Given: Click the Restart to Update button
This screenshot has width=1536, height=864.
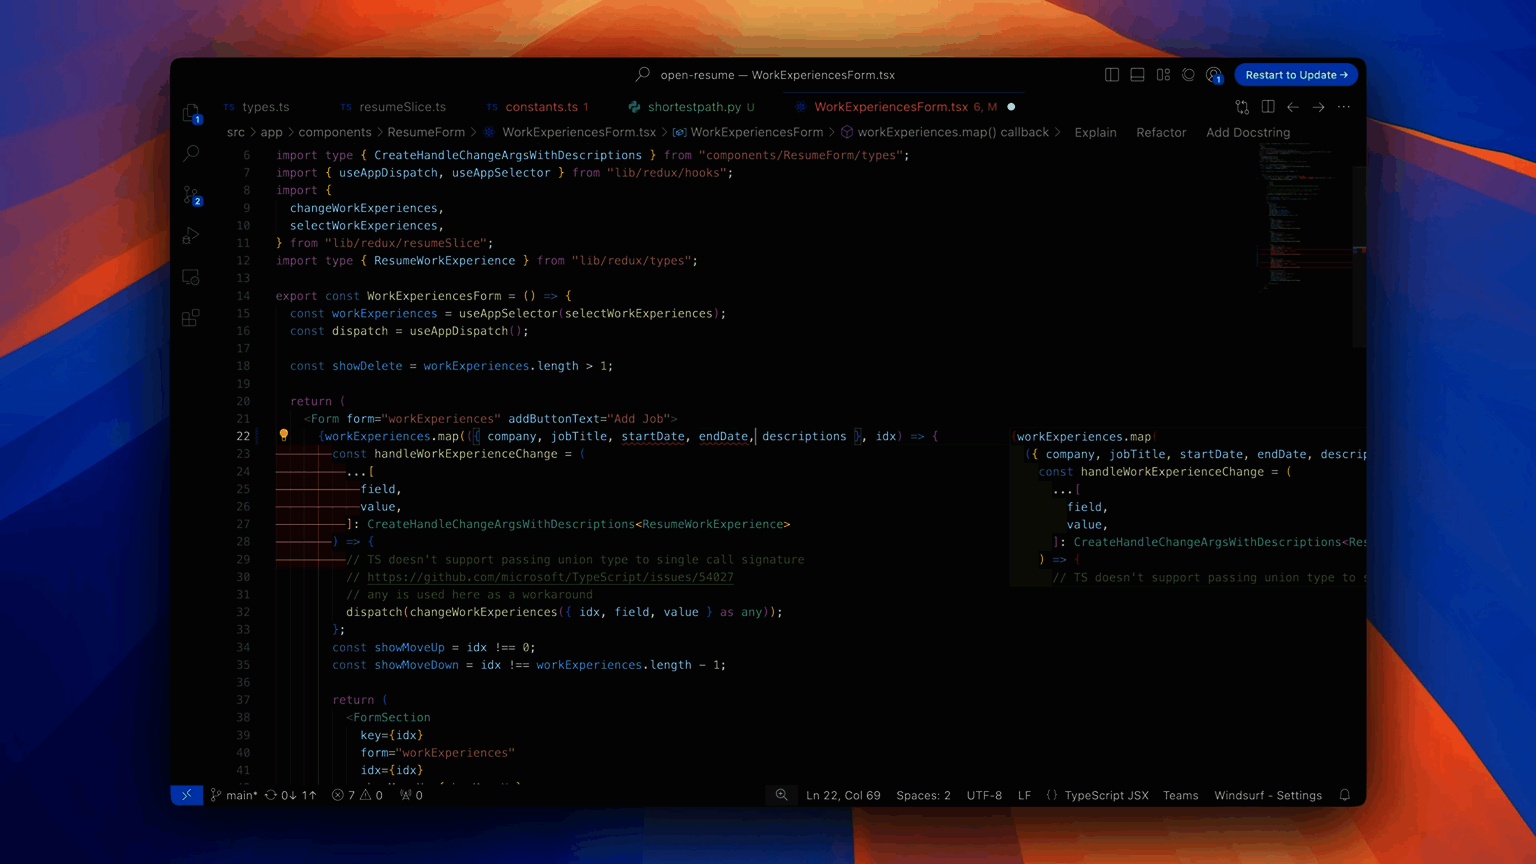Looking at the screenshot, I should pyautogui.click(x=1296, y=75).
